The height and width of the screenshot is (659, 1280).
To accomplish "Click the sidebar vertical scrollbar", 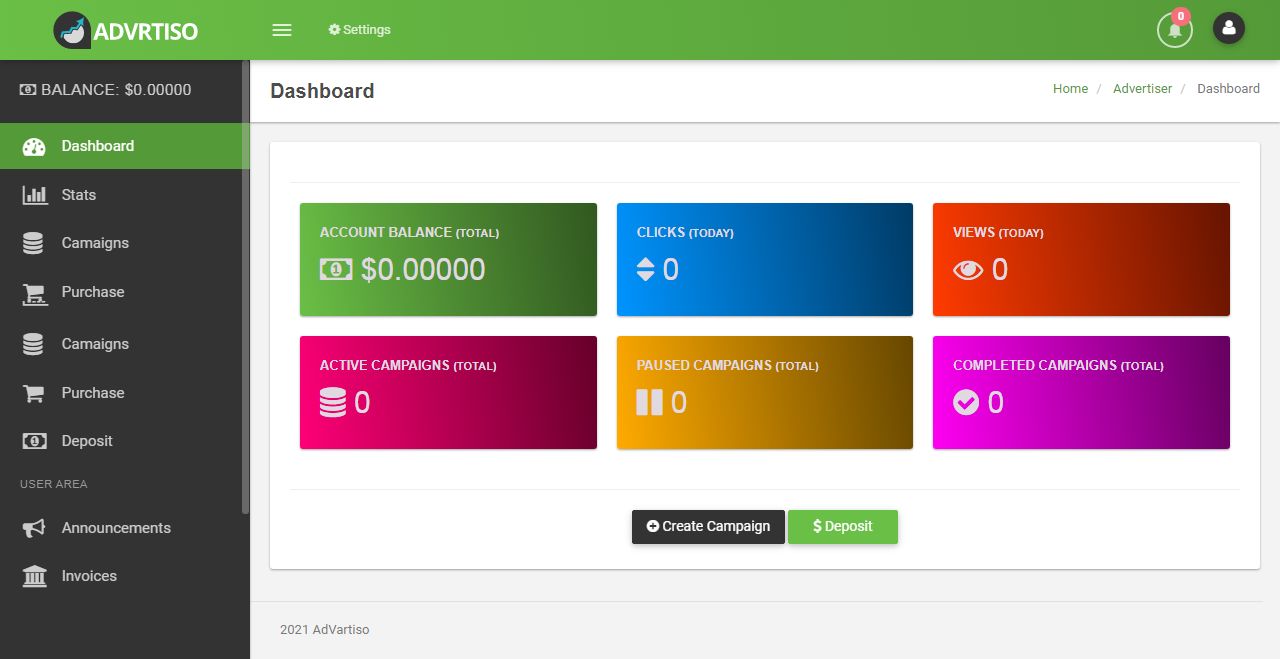I will pyautogui.click(x=246, y=287).
